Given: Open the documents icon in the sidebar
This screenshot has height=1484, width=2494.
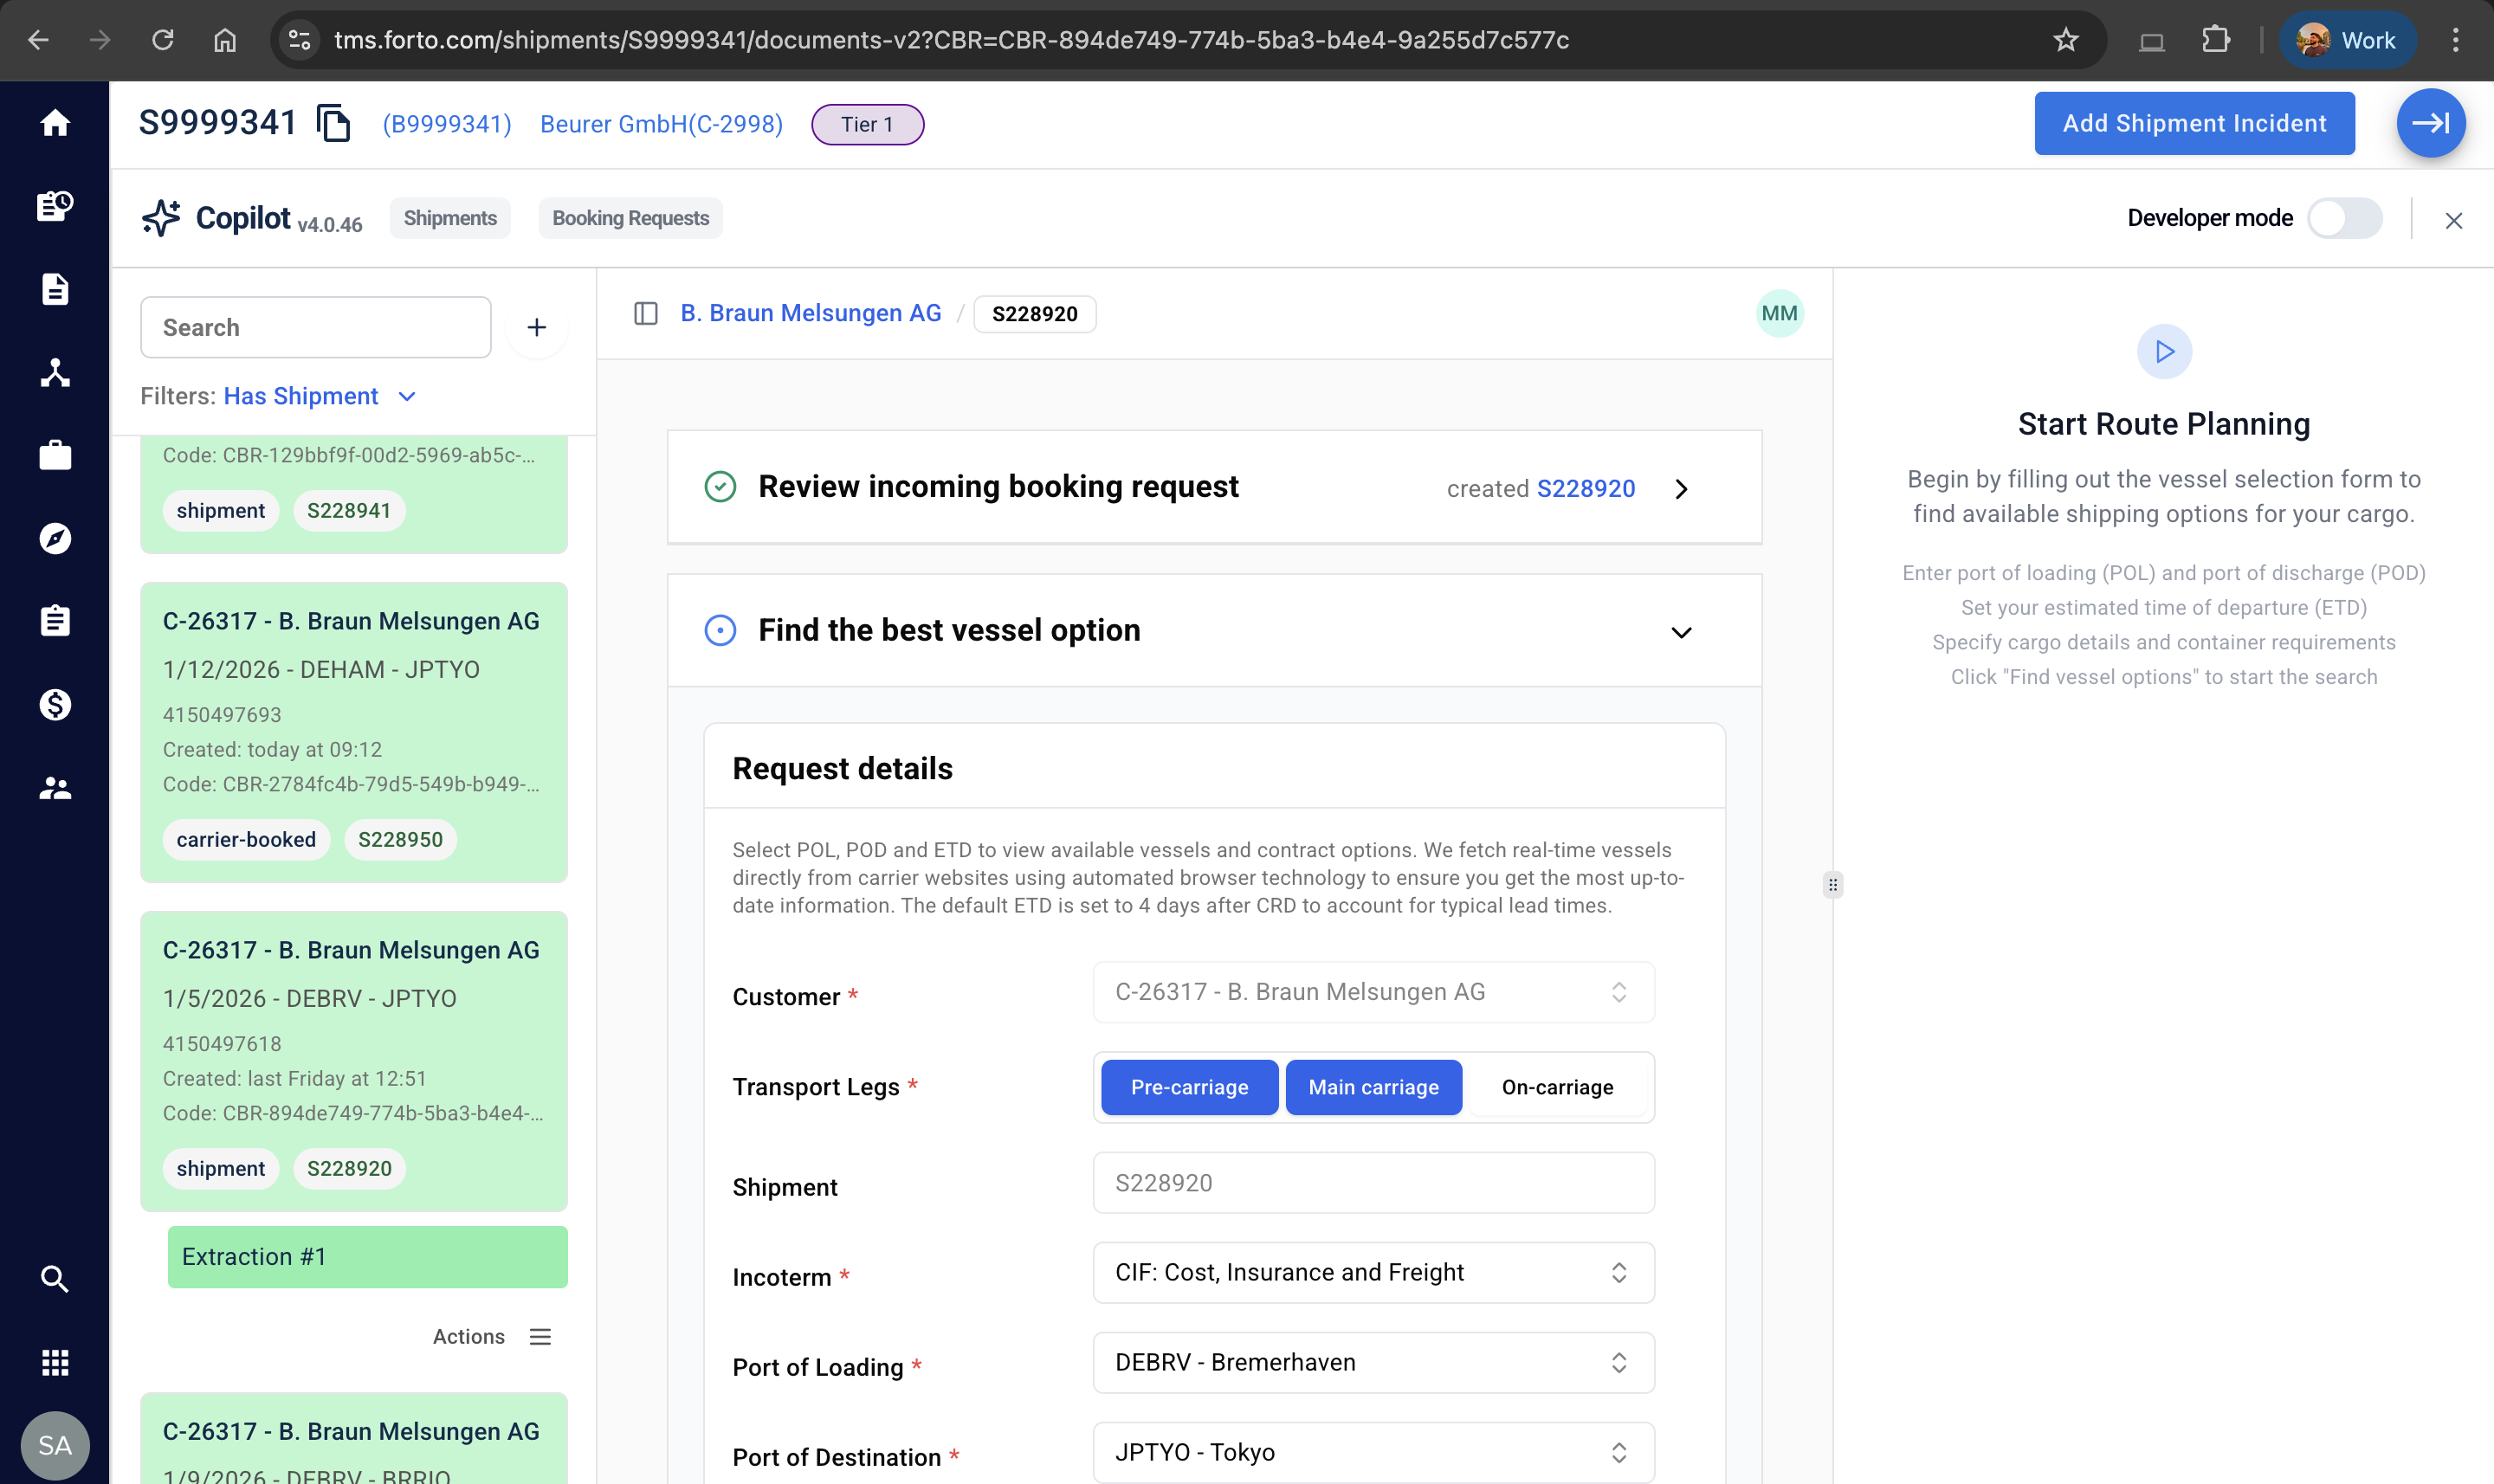Looking at the screenshot, I should click(x=55, y=288).
